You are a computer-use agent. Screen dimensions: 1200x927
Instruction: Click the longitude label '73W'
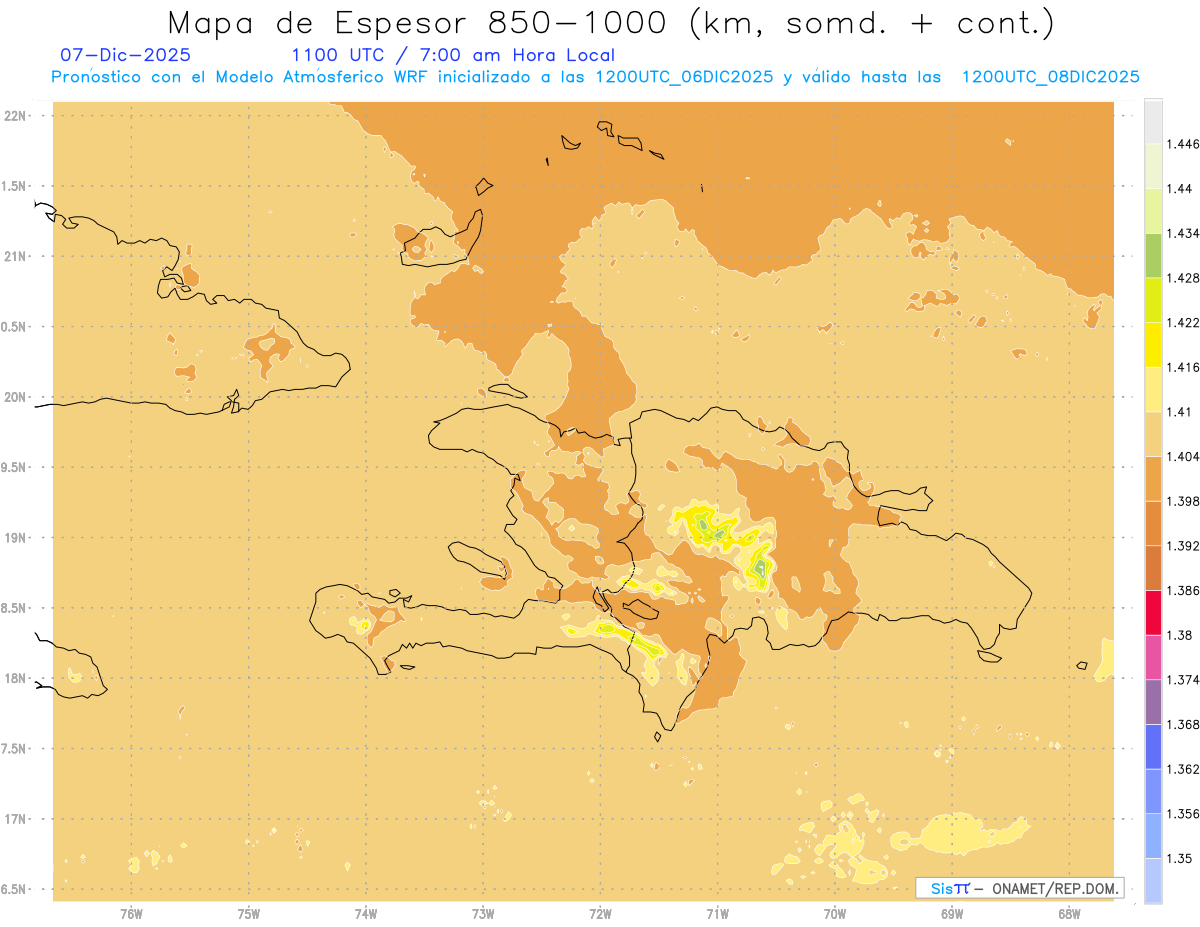pyautogui.click(x=483, y=914)
